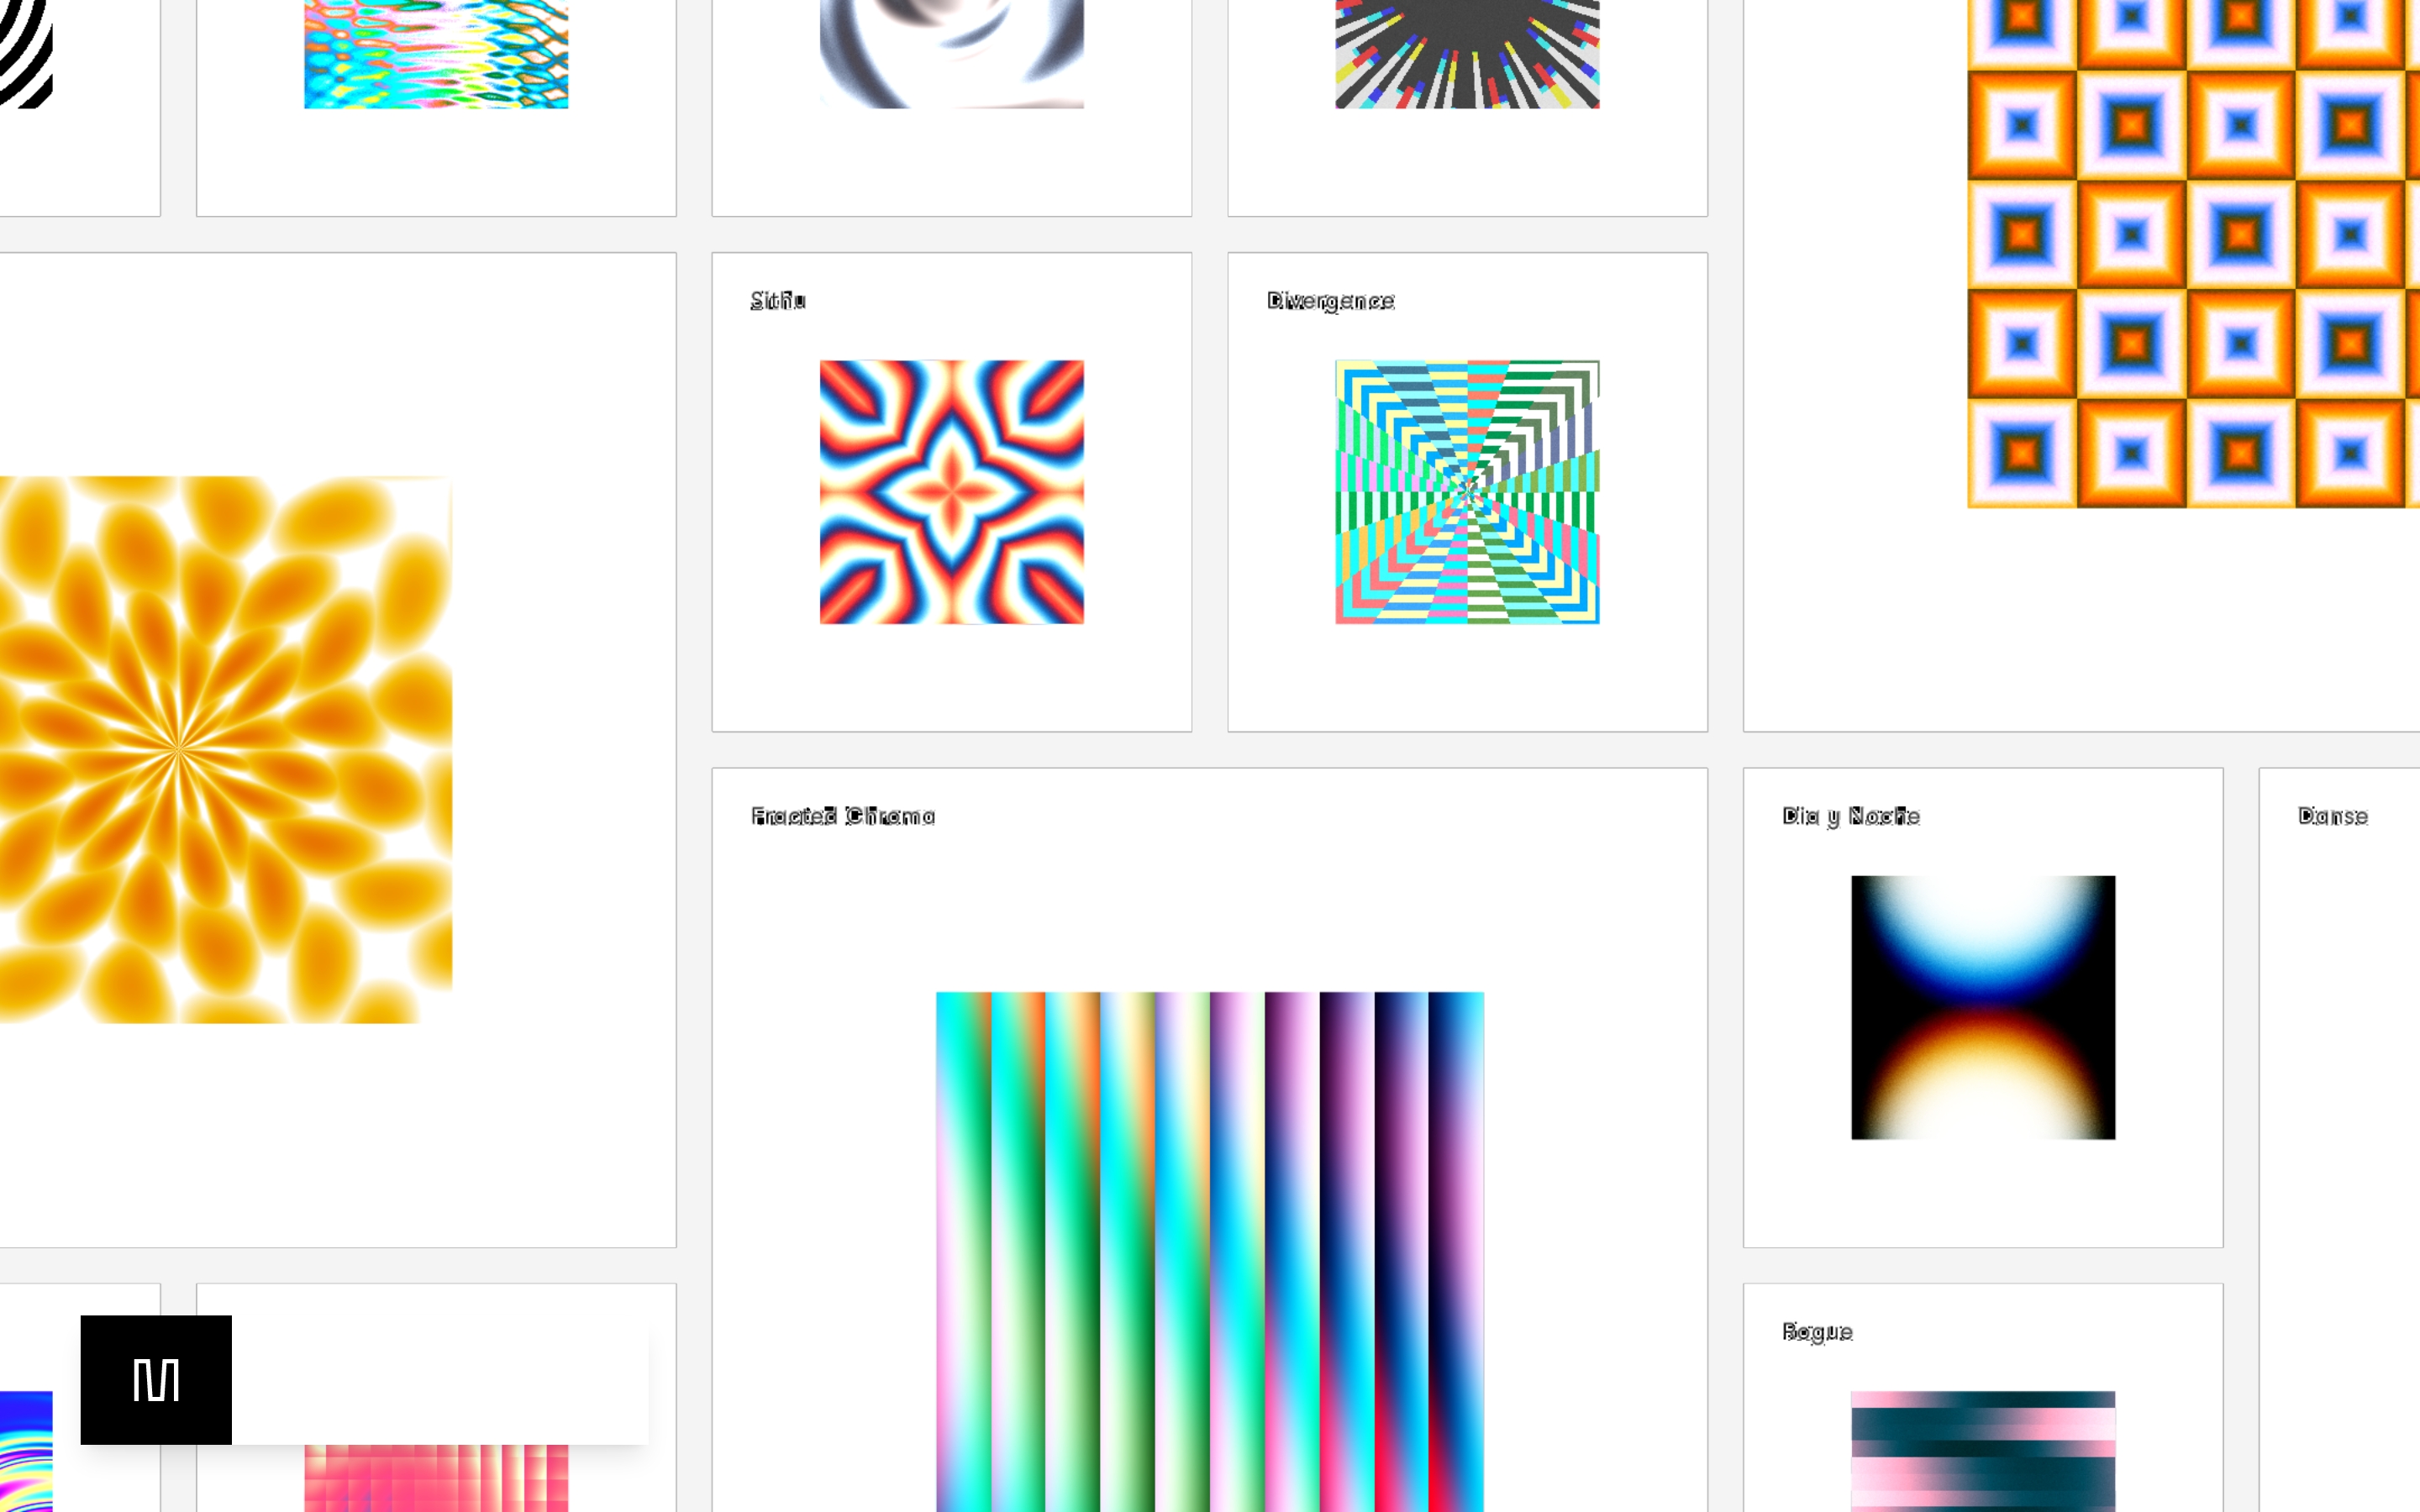Open the Fracted Chroma gradient stripes image
Viewport: 2420px width, 1512px height.
(x=1209, y=1250)
